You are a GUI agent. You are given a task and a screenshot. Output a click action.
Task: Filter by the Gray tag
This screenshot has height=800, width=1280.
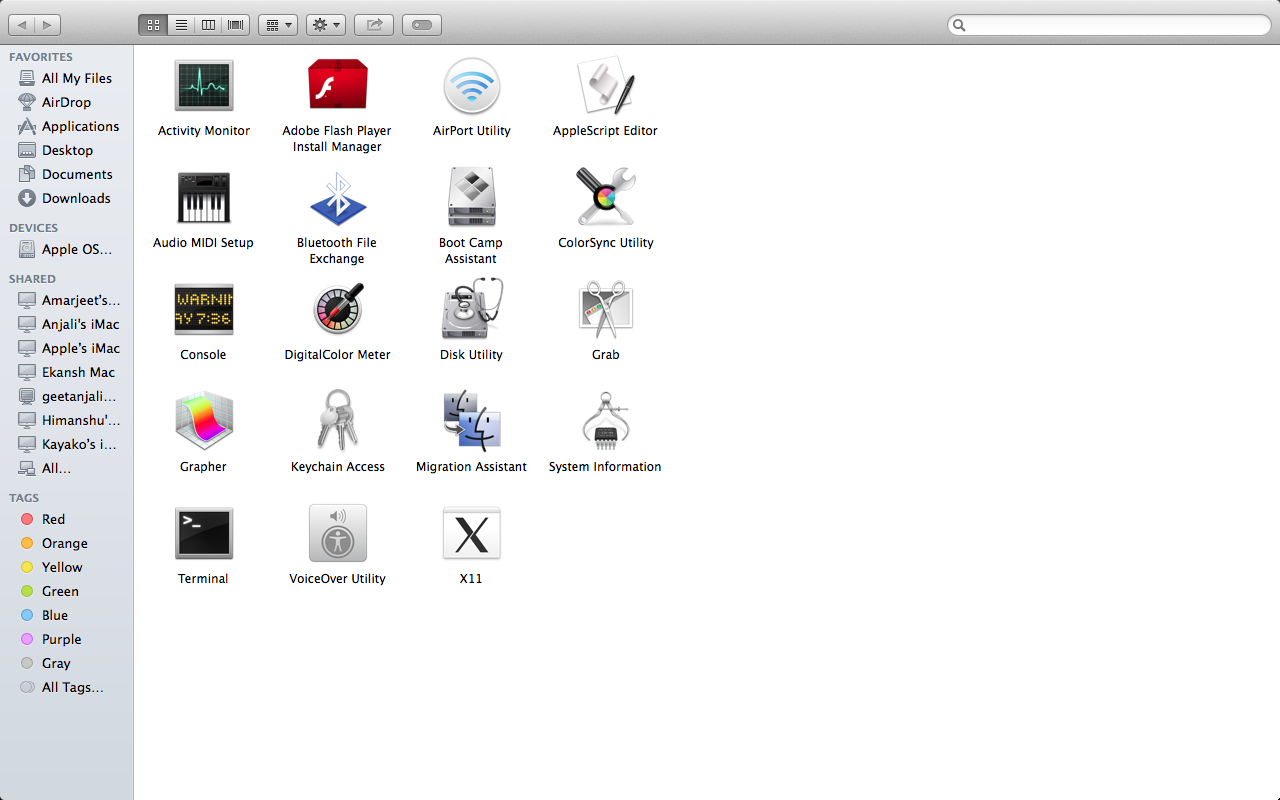pyautogui.click(x=66, y=663)
